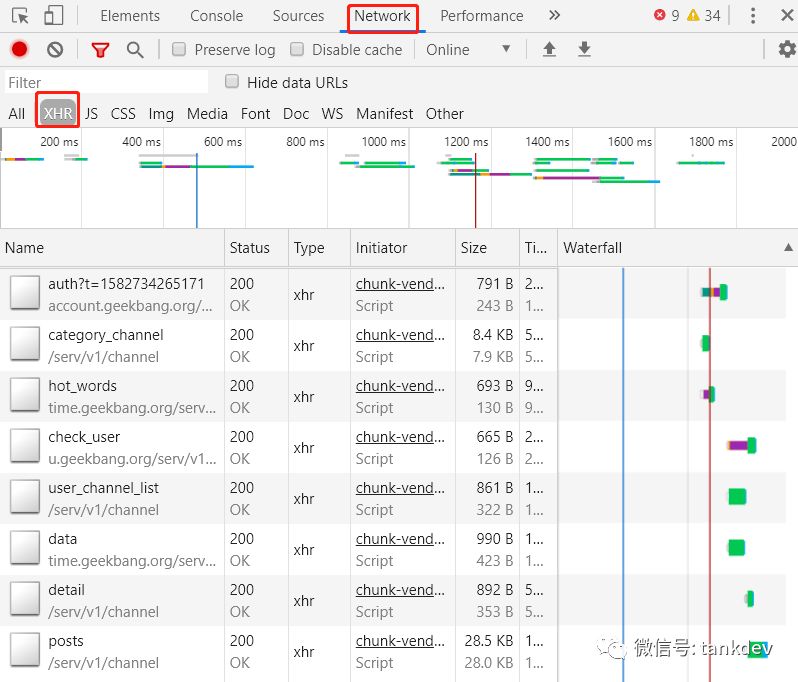The height and width of the screenshot is (682, 798).
Task: Switch to the Performance tab
Action: [x=481, y=16]
